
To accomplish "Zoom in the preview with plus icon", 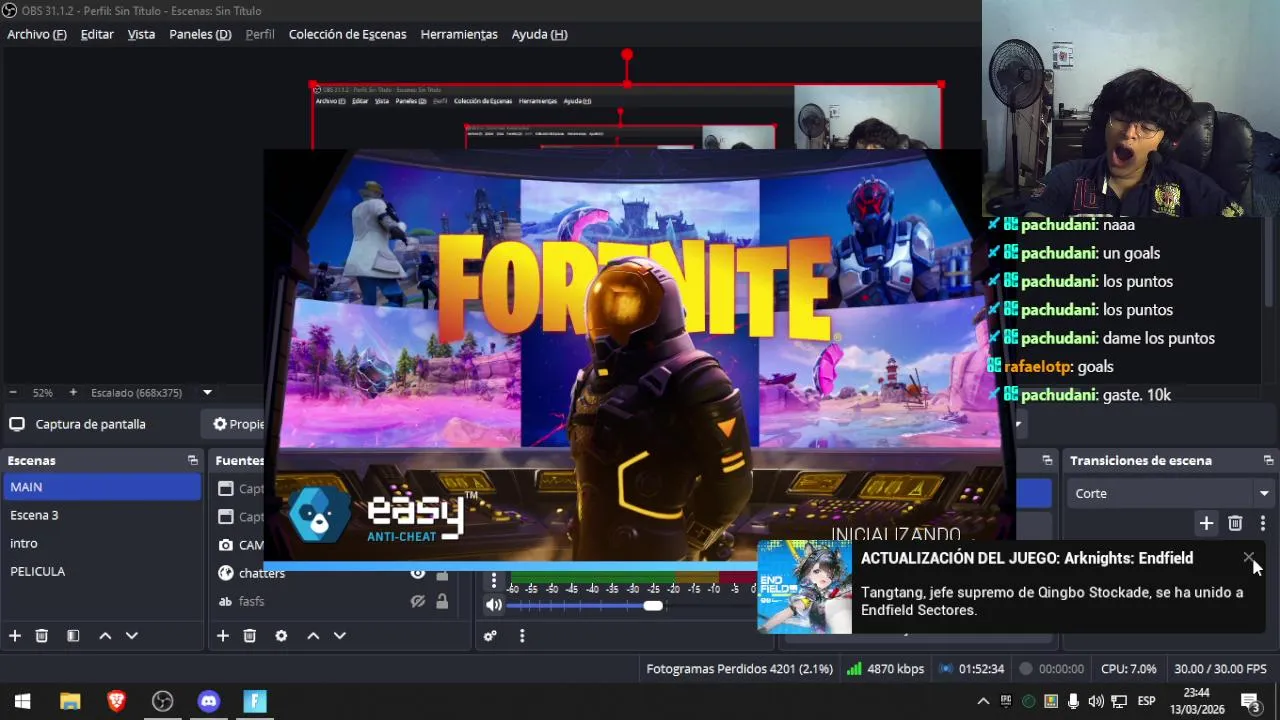I will pos(73,393).
